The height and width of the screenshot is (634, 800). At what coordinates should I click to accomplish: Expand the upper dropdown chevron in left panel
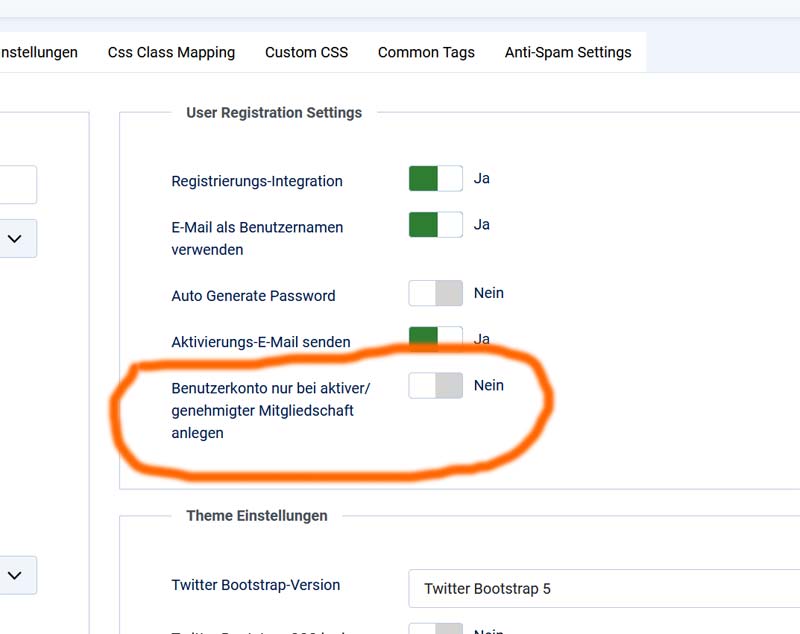pyautogui.click(x=15, y=239)
